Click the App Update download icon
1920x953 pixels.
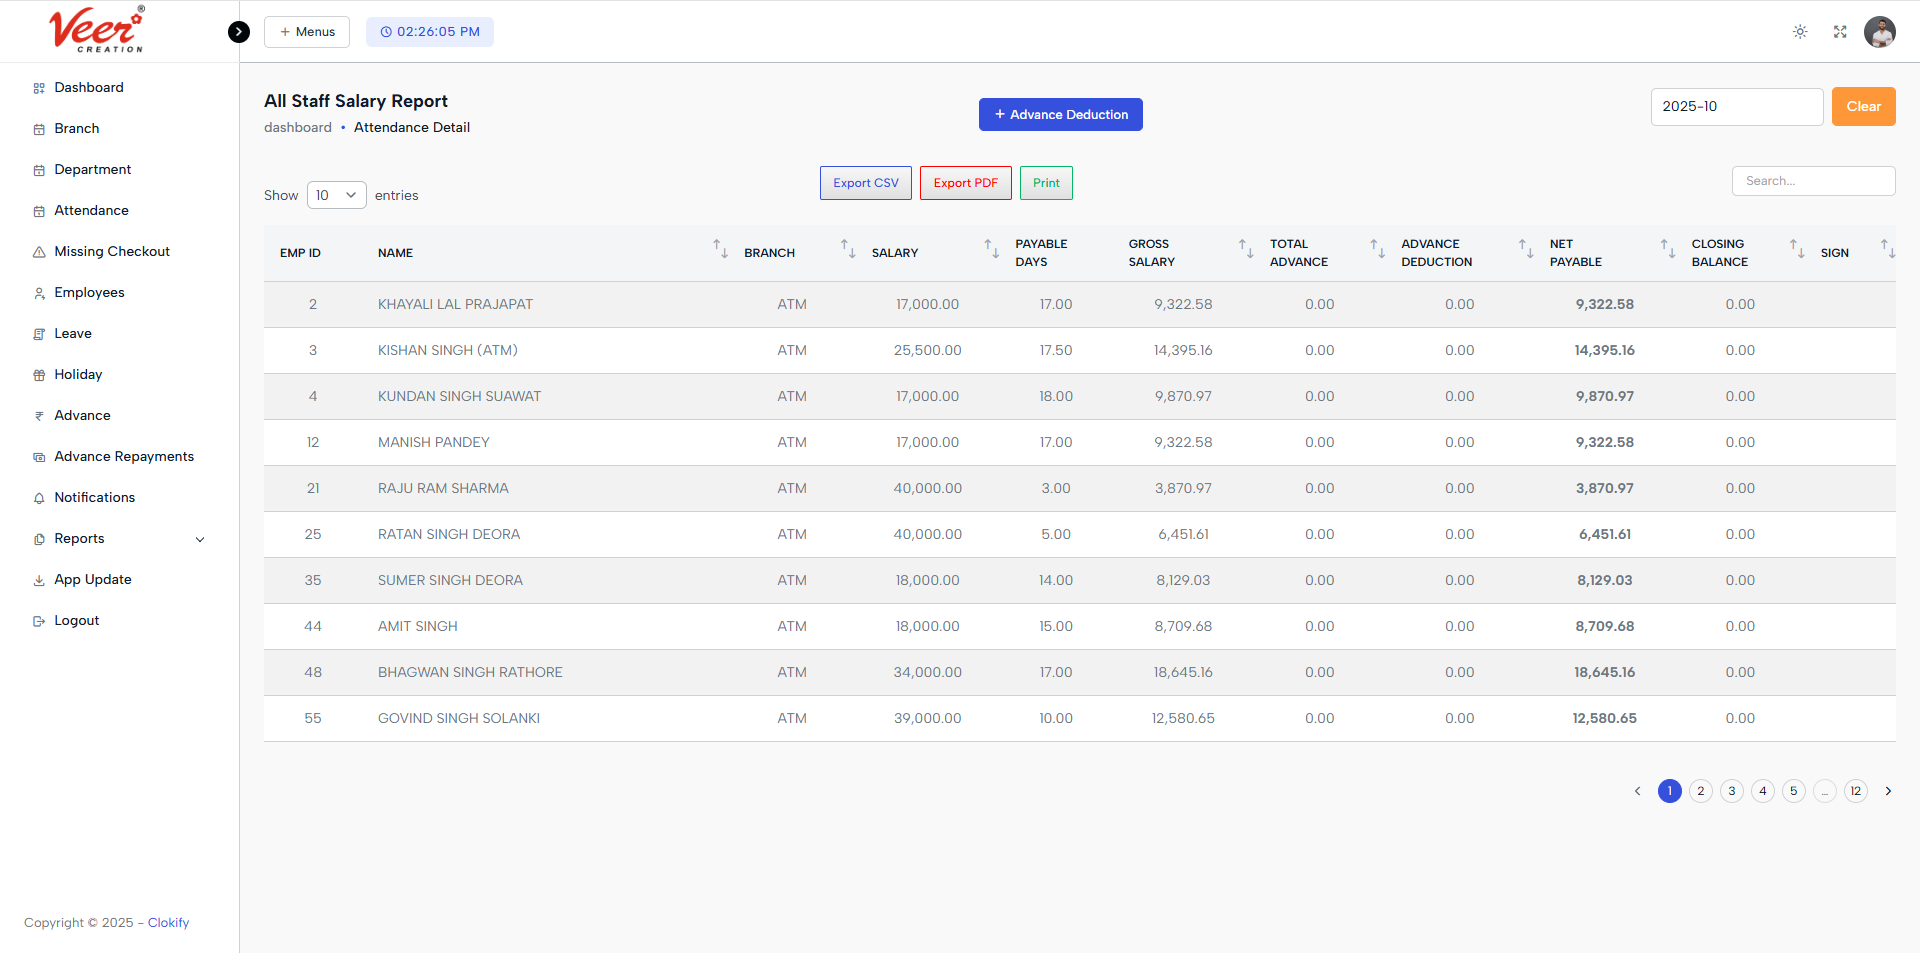point(38,579)
